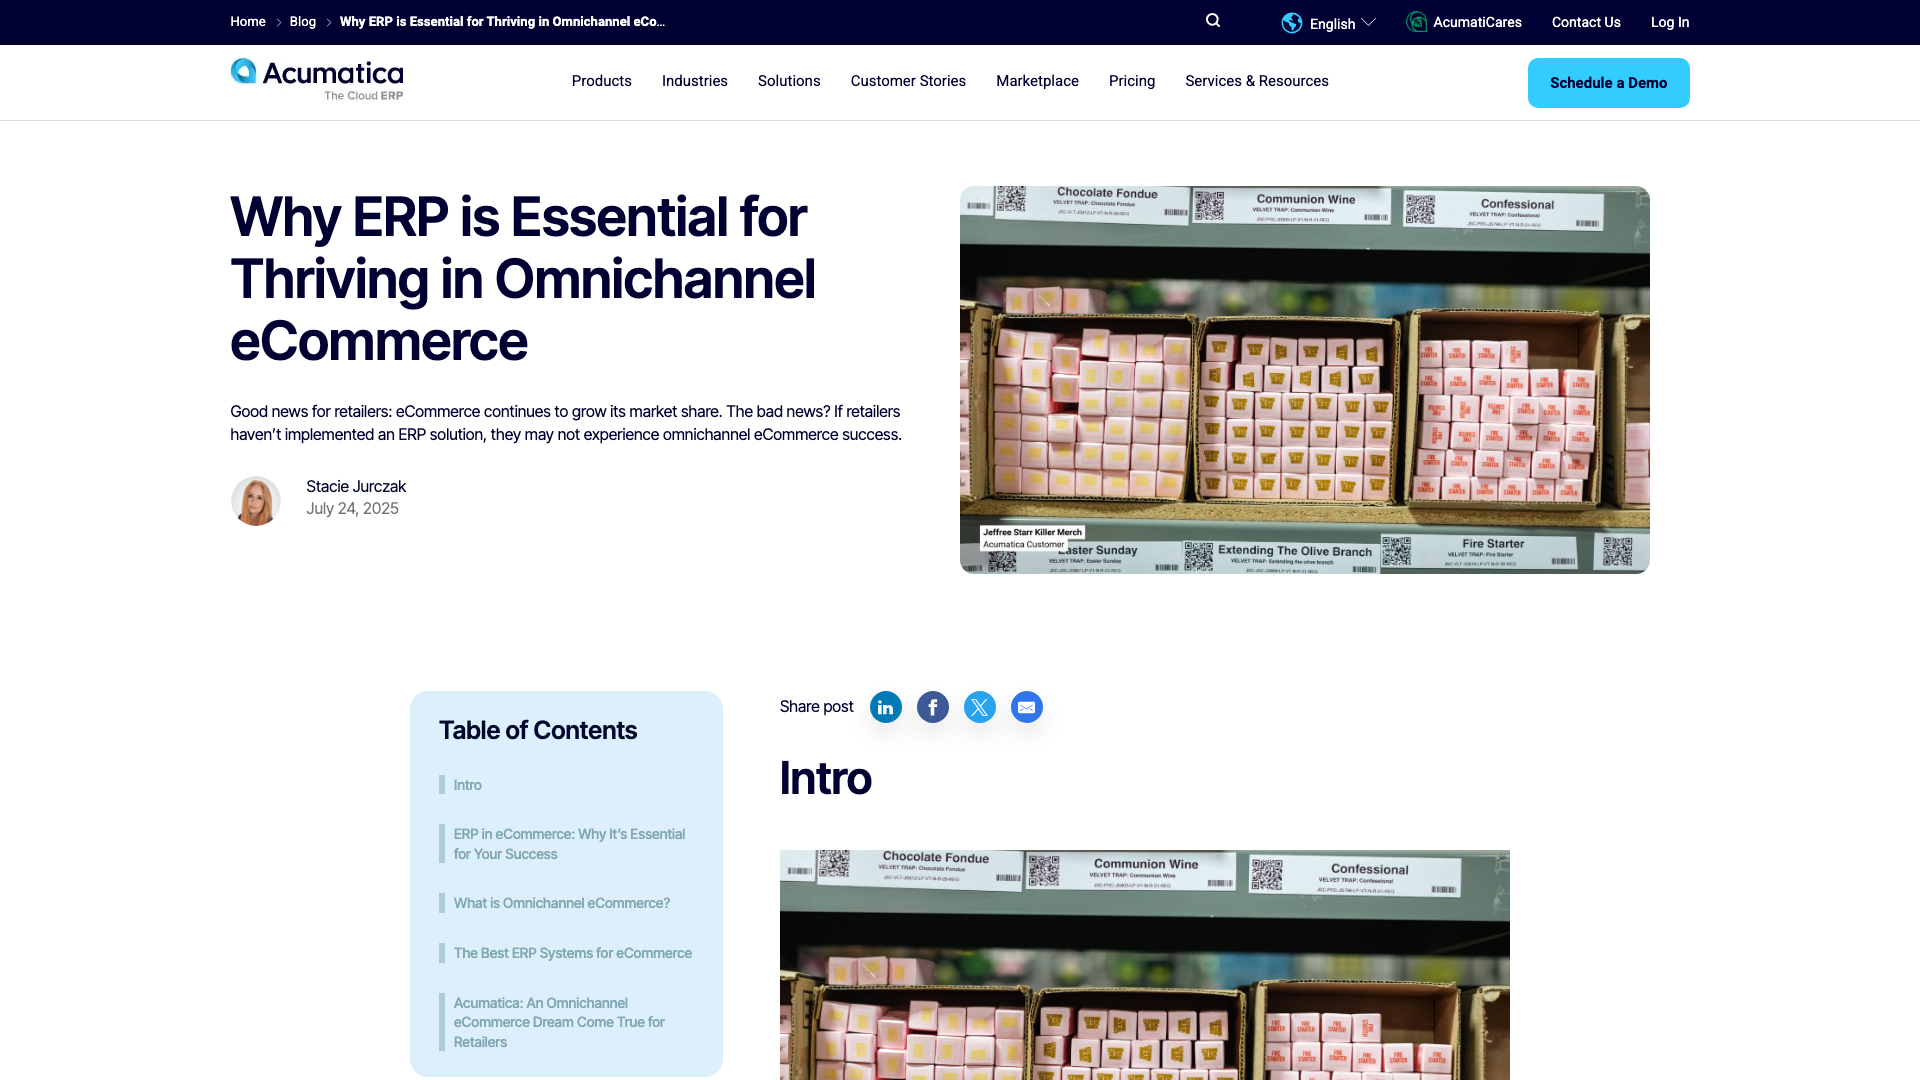1920x1080 pixels.
Task: Jump to What is Omnichannel eCommerce?
Action: point(562,903)
